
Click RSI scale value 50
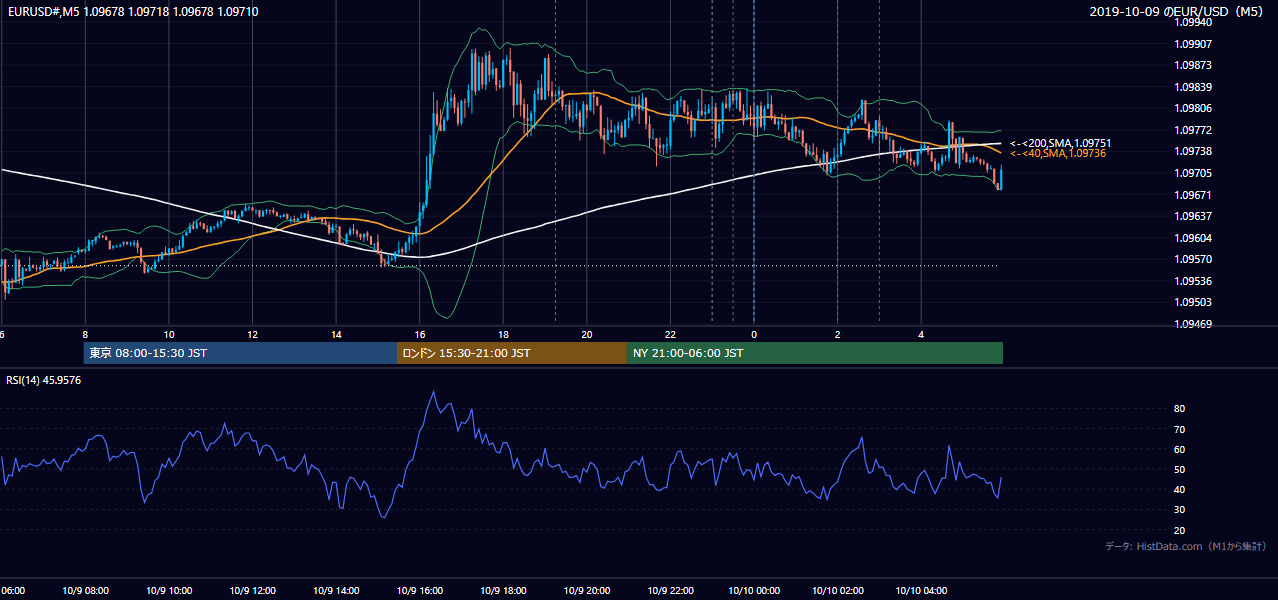click(x=1180, y=470)
